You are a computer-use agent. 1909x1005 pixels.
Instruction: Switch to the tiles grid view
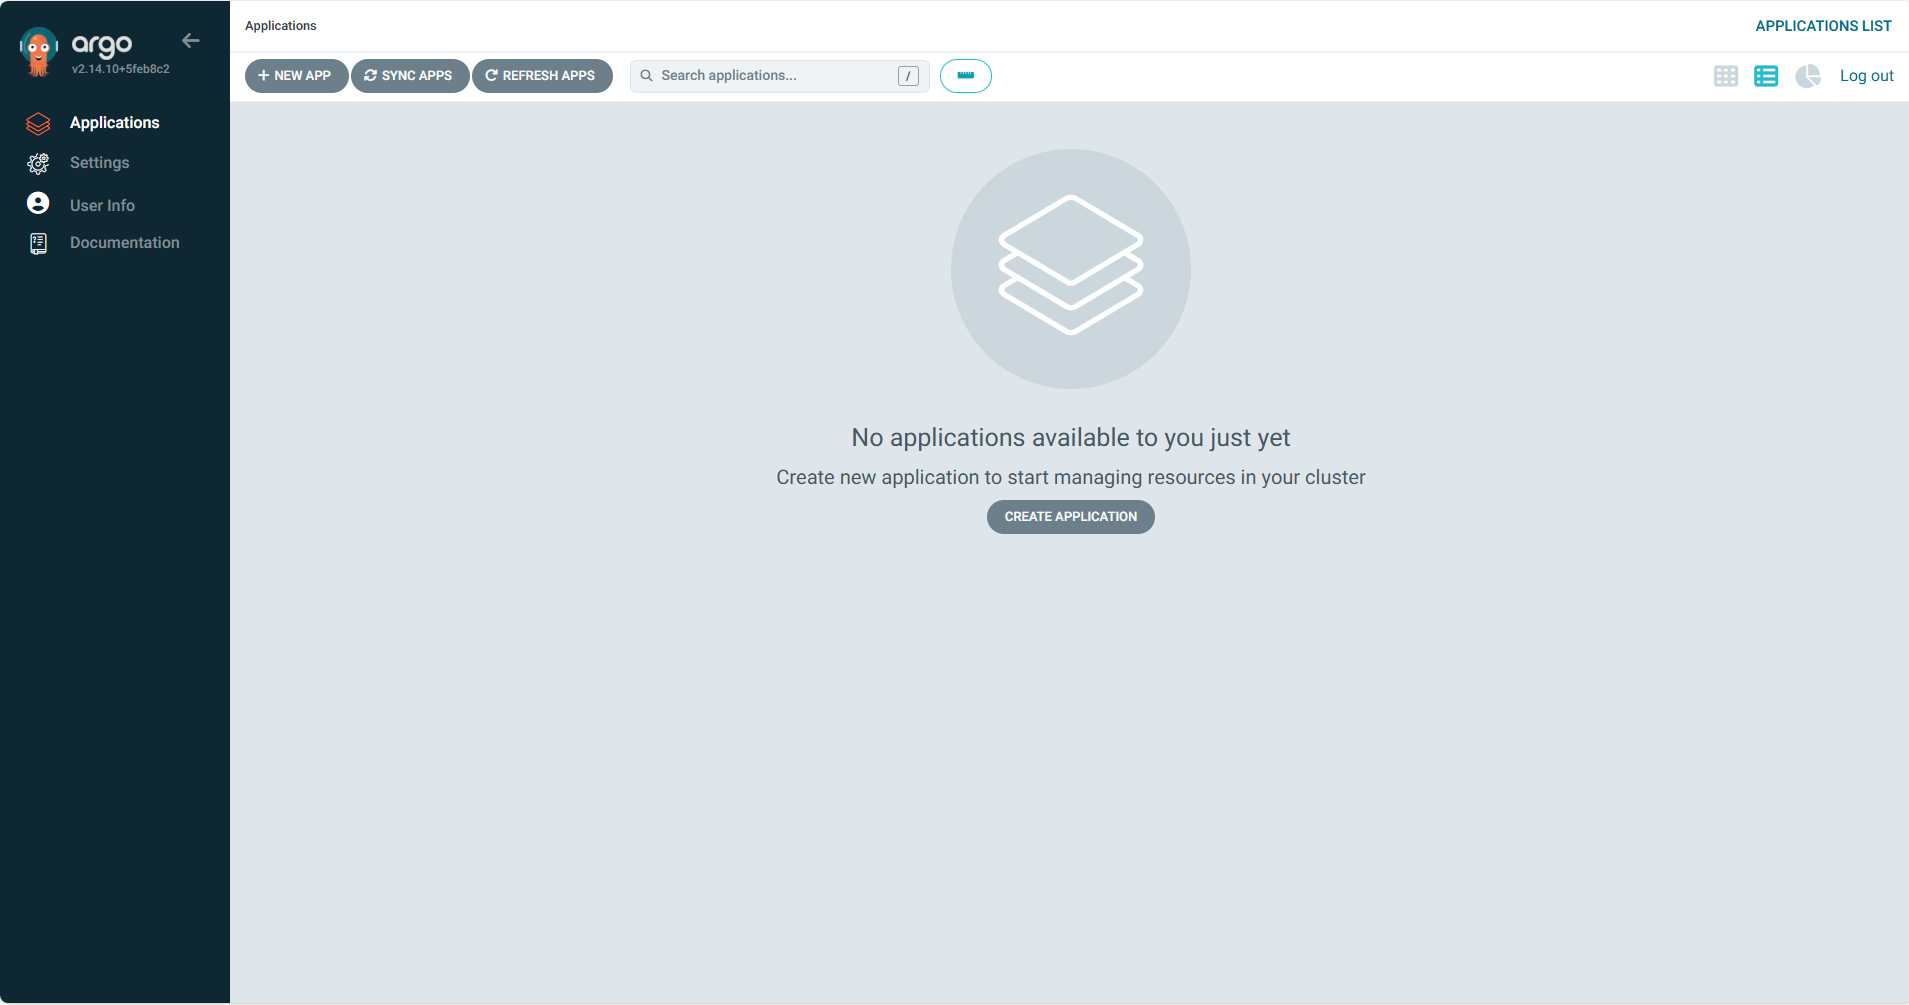tap(1725, 76)
